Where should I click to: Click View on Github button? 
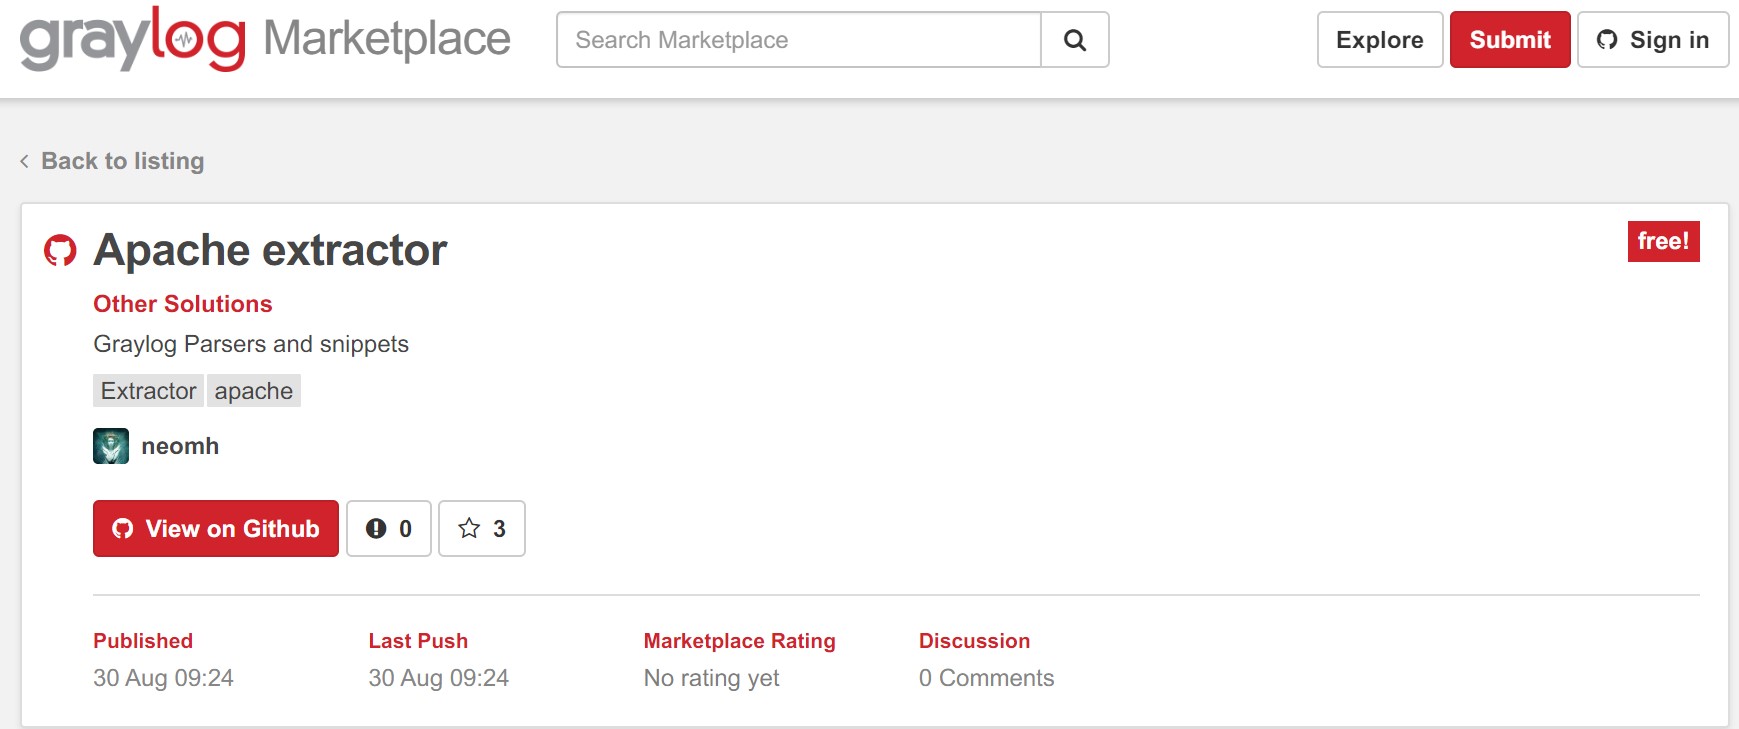[x=216, y=528]
